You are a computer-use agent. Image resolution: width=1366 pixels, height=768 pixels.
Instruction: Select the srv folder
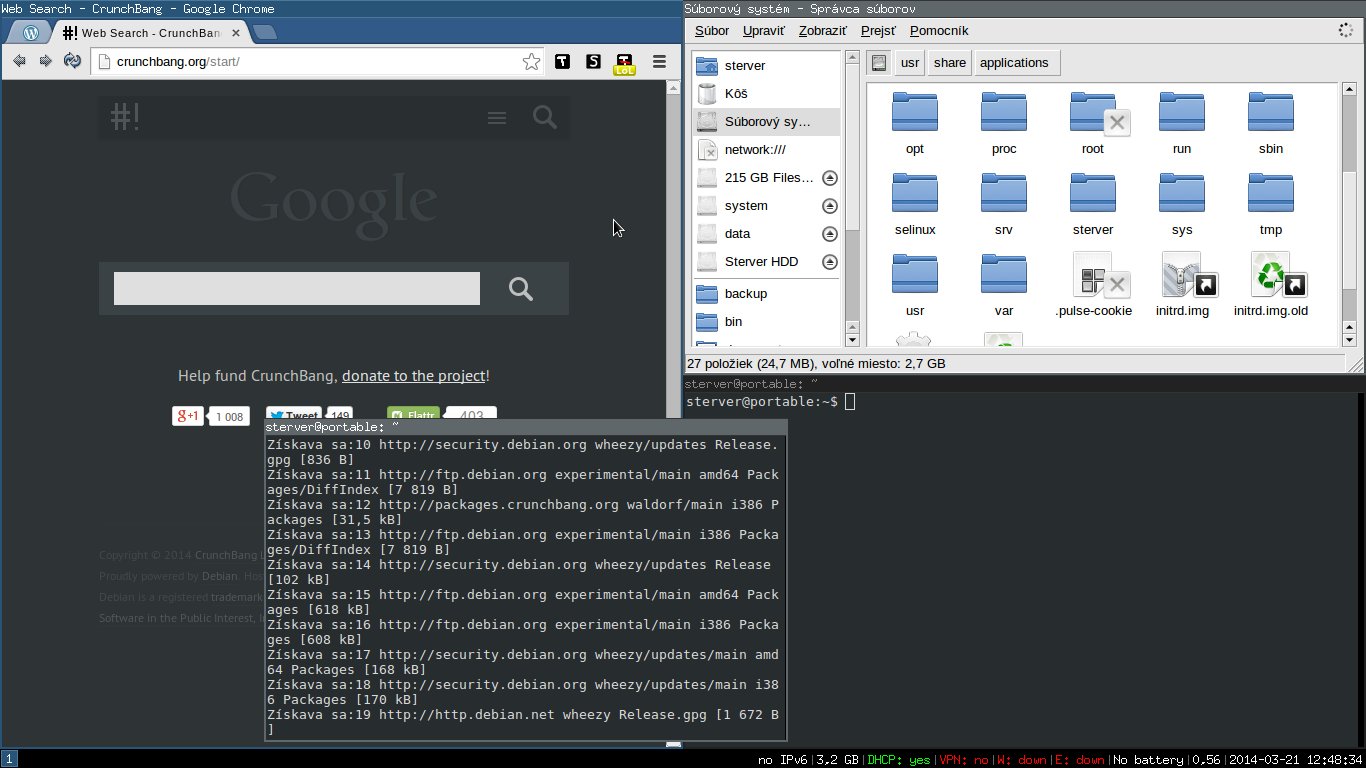[x=1004, y=194]
